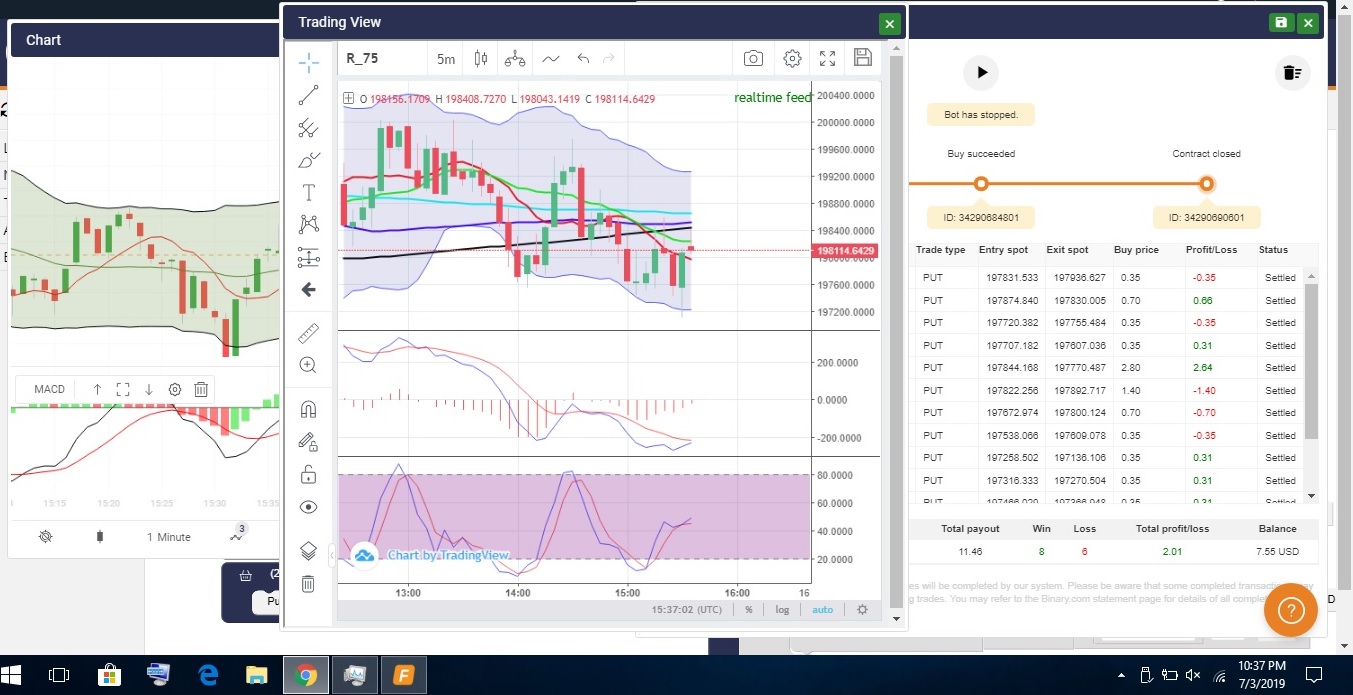Viewport: 1353px width, 695px height.
Task: Remove all drawings using the bottom trash icon
Action: click(308, 584)
